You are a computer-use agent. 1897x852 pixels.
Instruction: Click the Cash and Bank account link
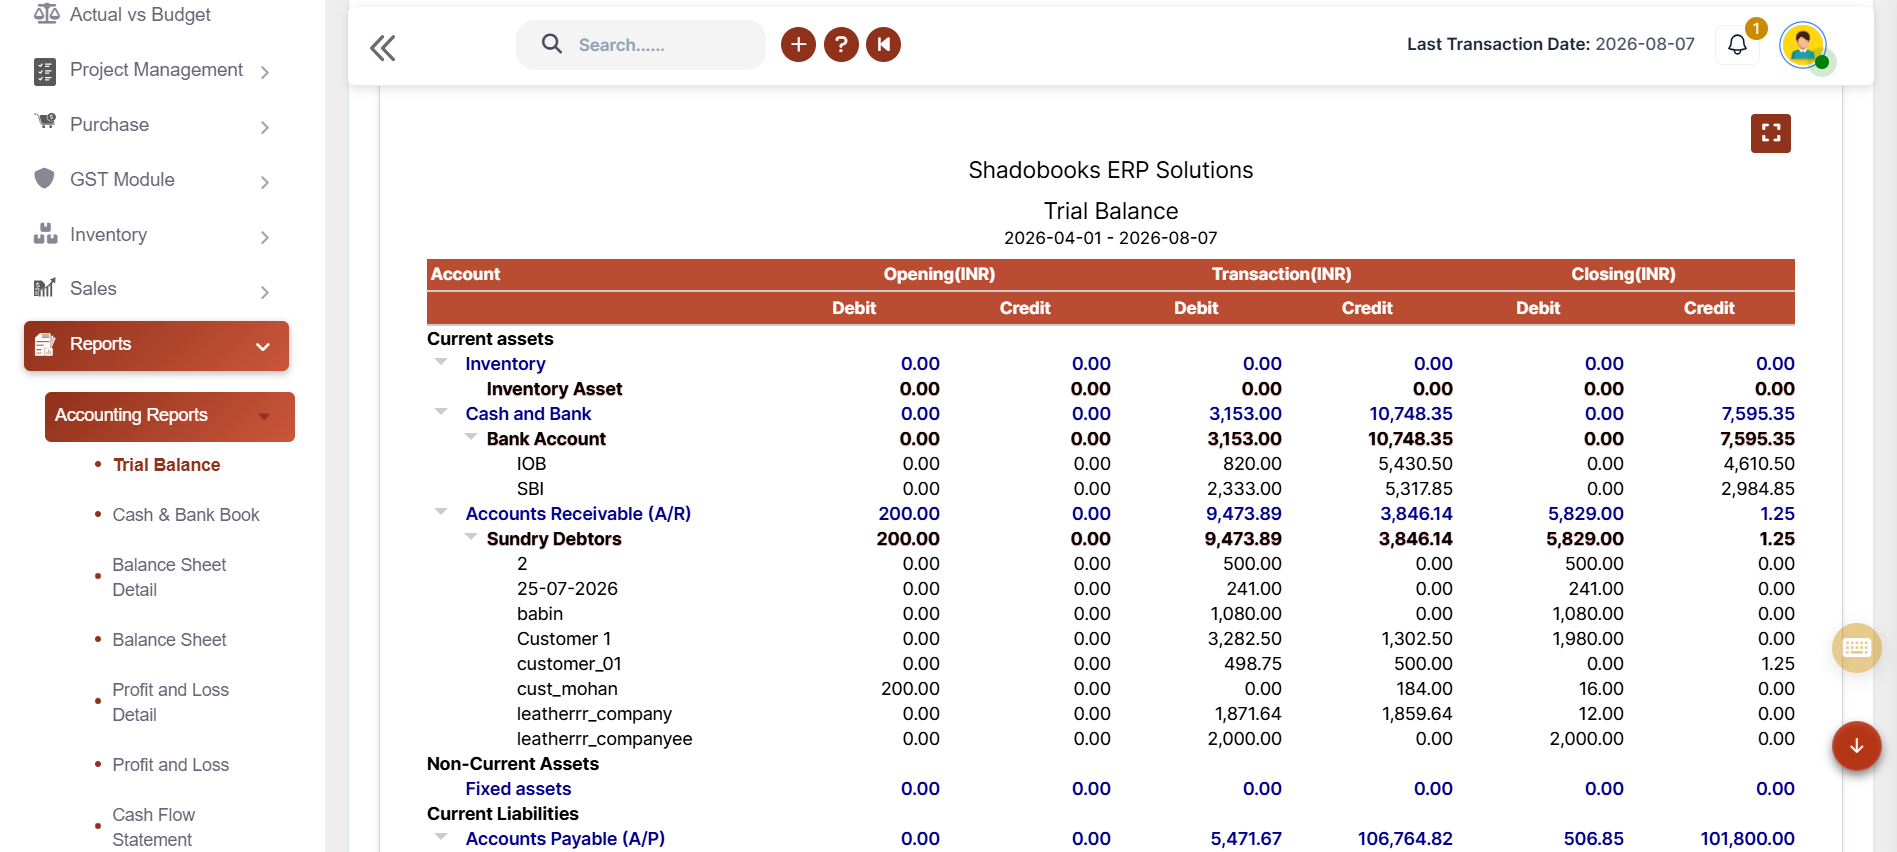528,414
